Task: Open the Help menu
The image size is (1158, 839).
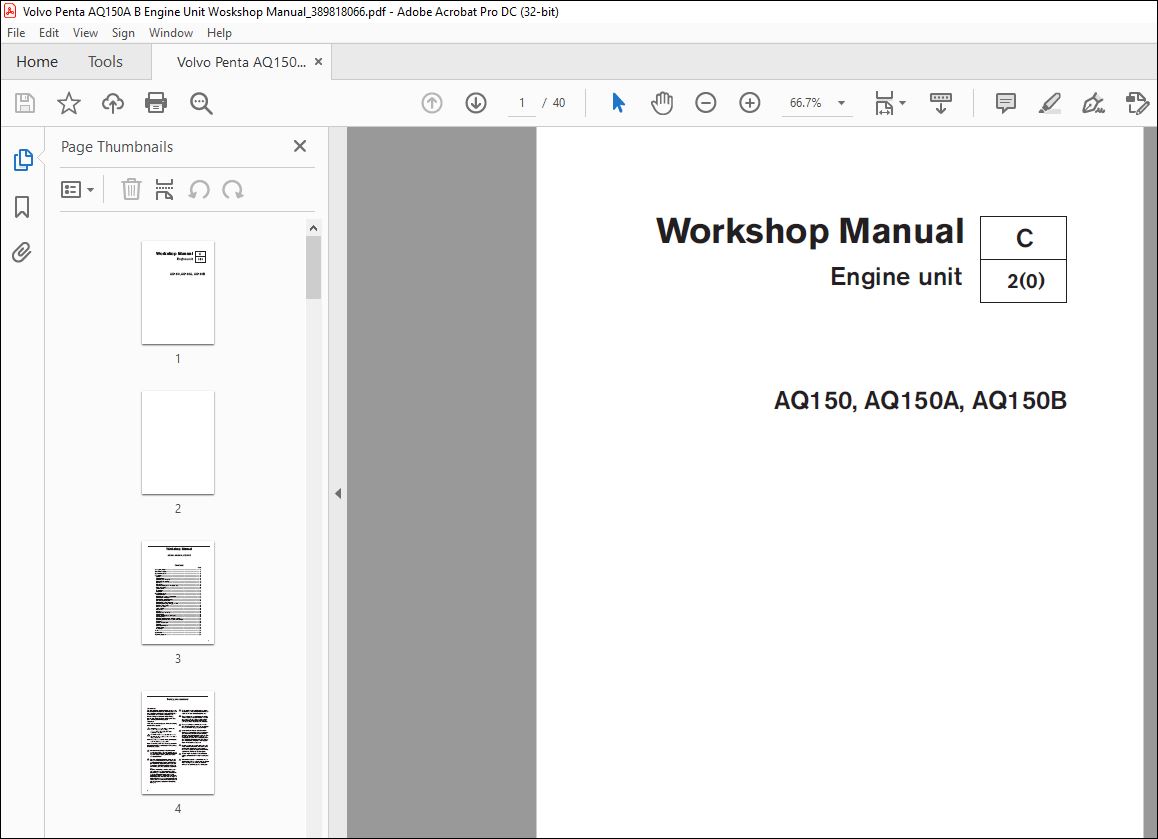Action: tap(219, 32)
